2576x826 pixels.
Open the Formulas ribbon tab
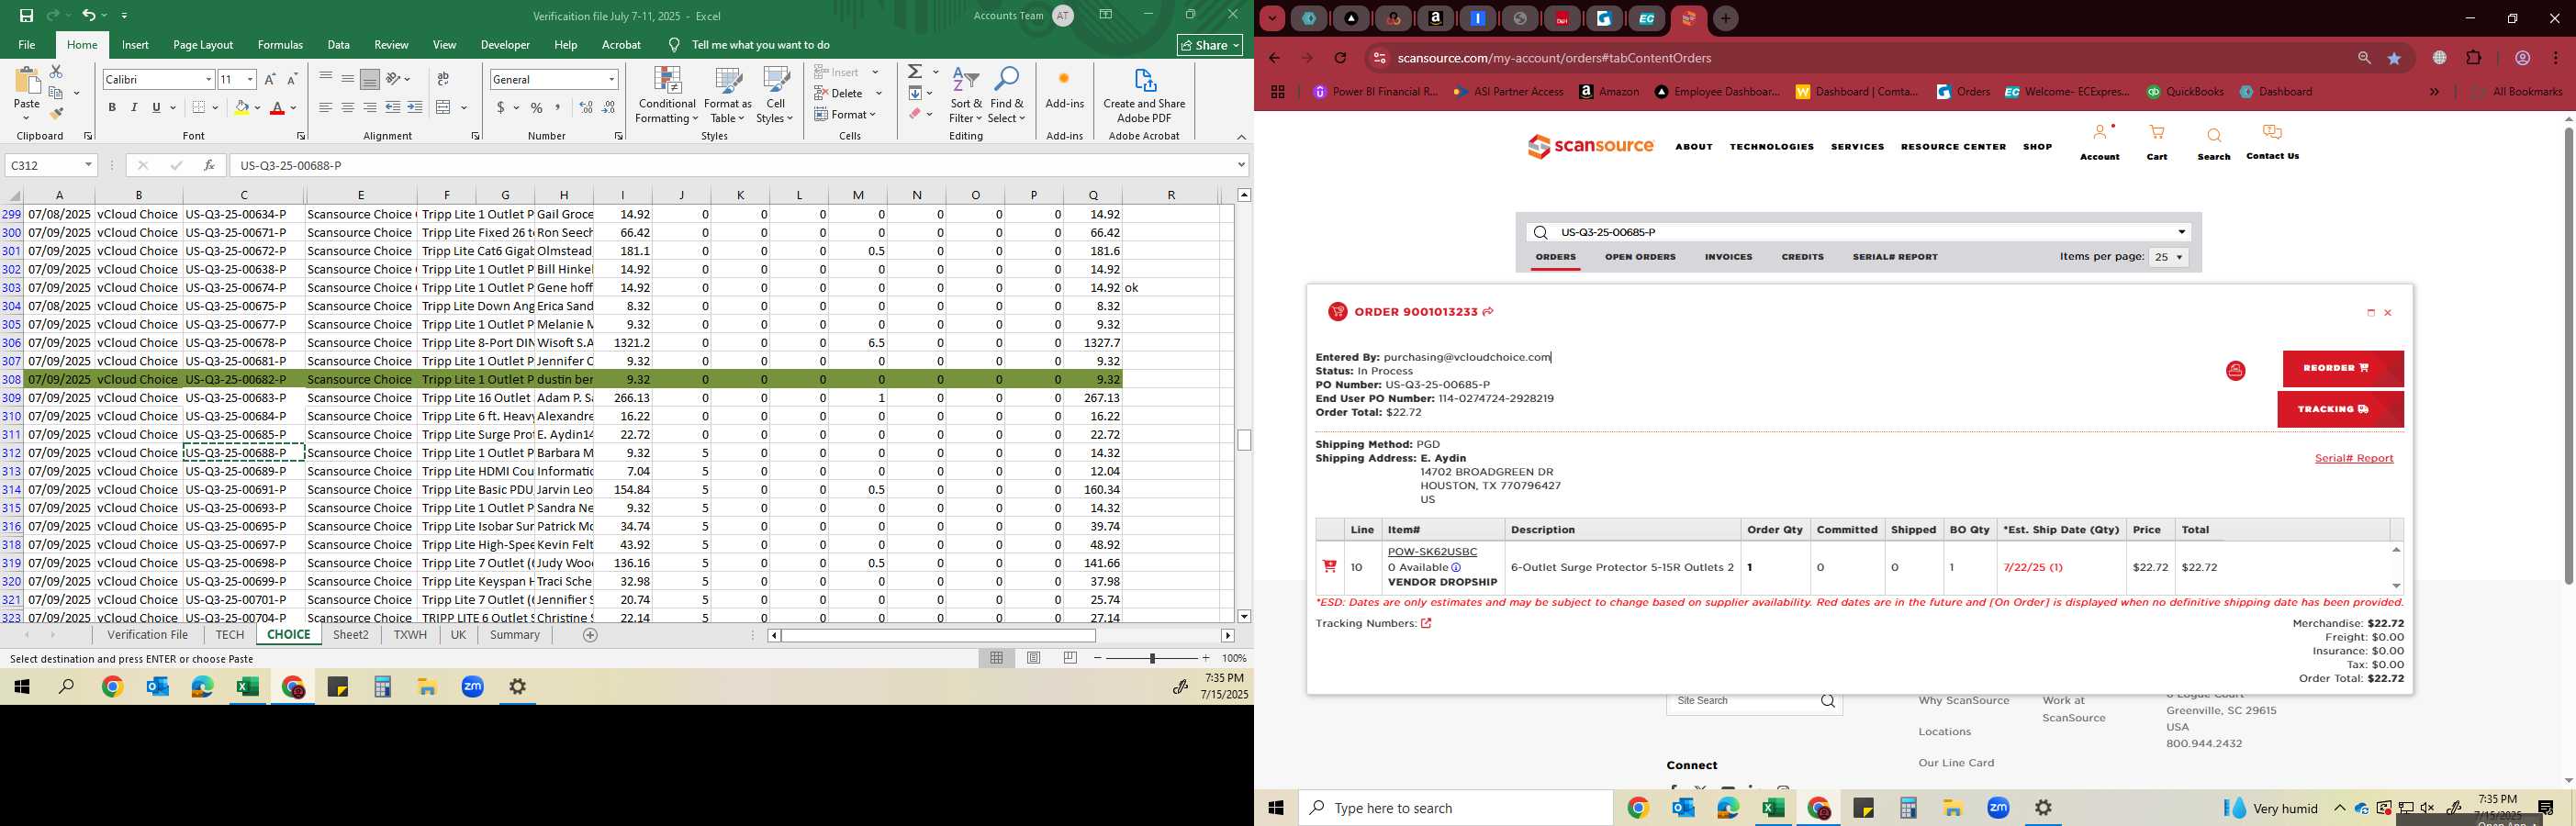280,45
